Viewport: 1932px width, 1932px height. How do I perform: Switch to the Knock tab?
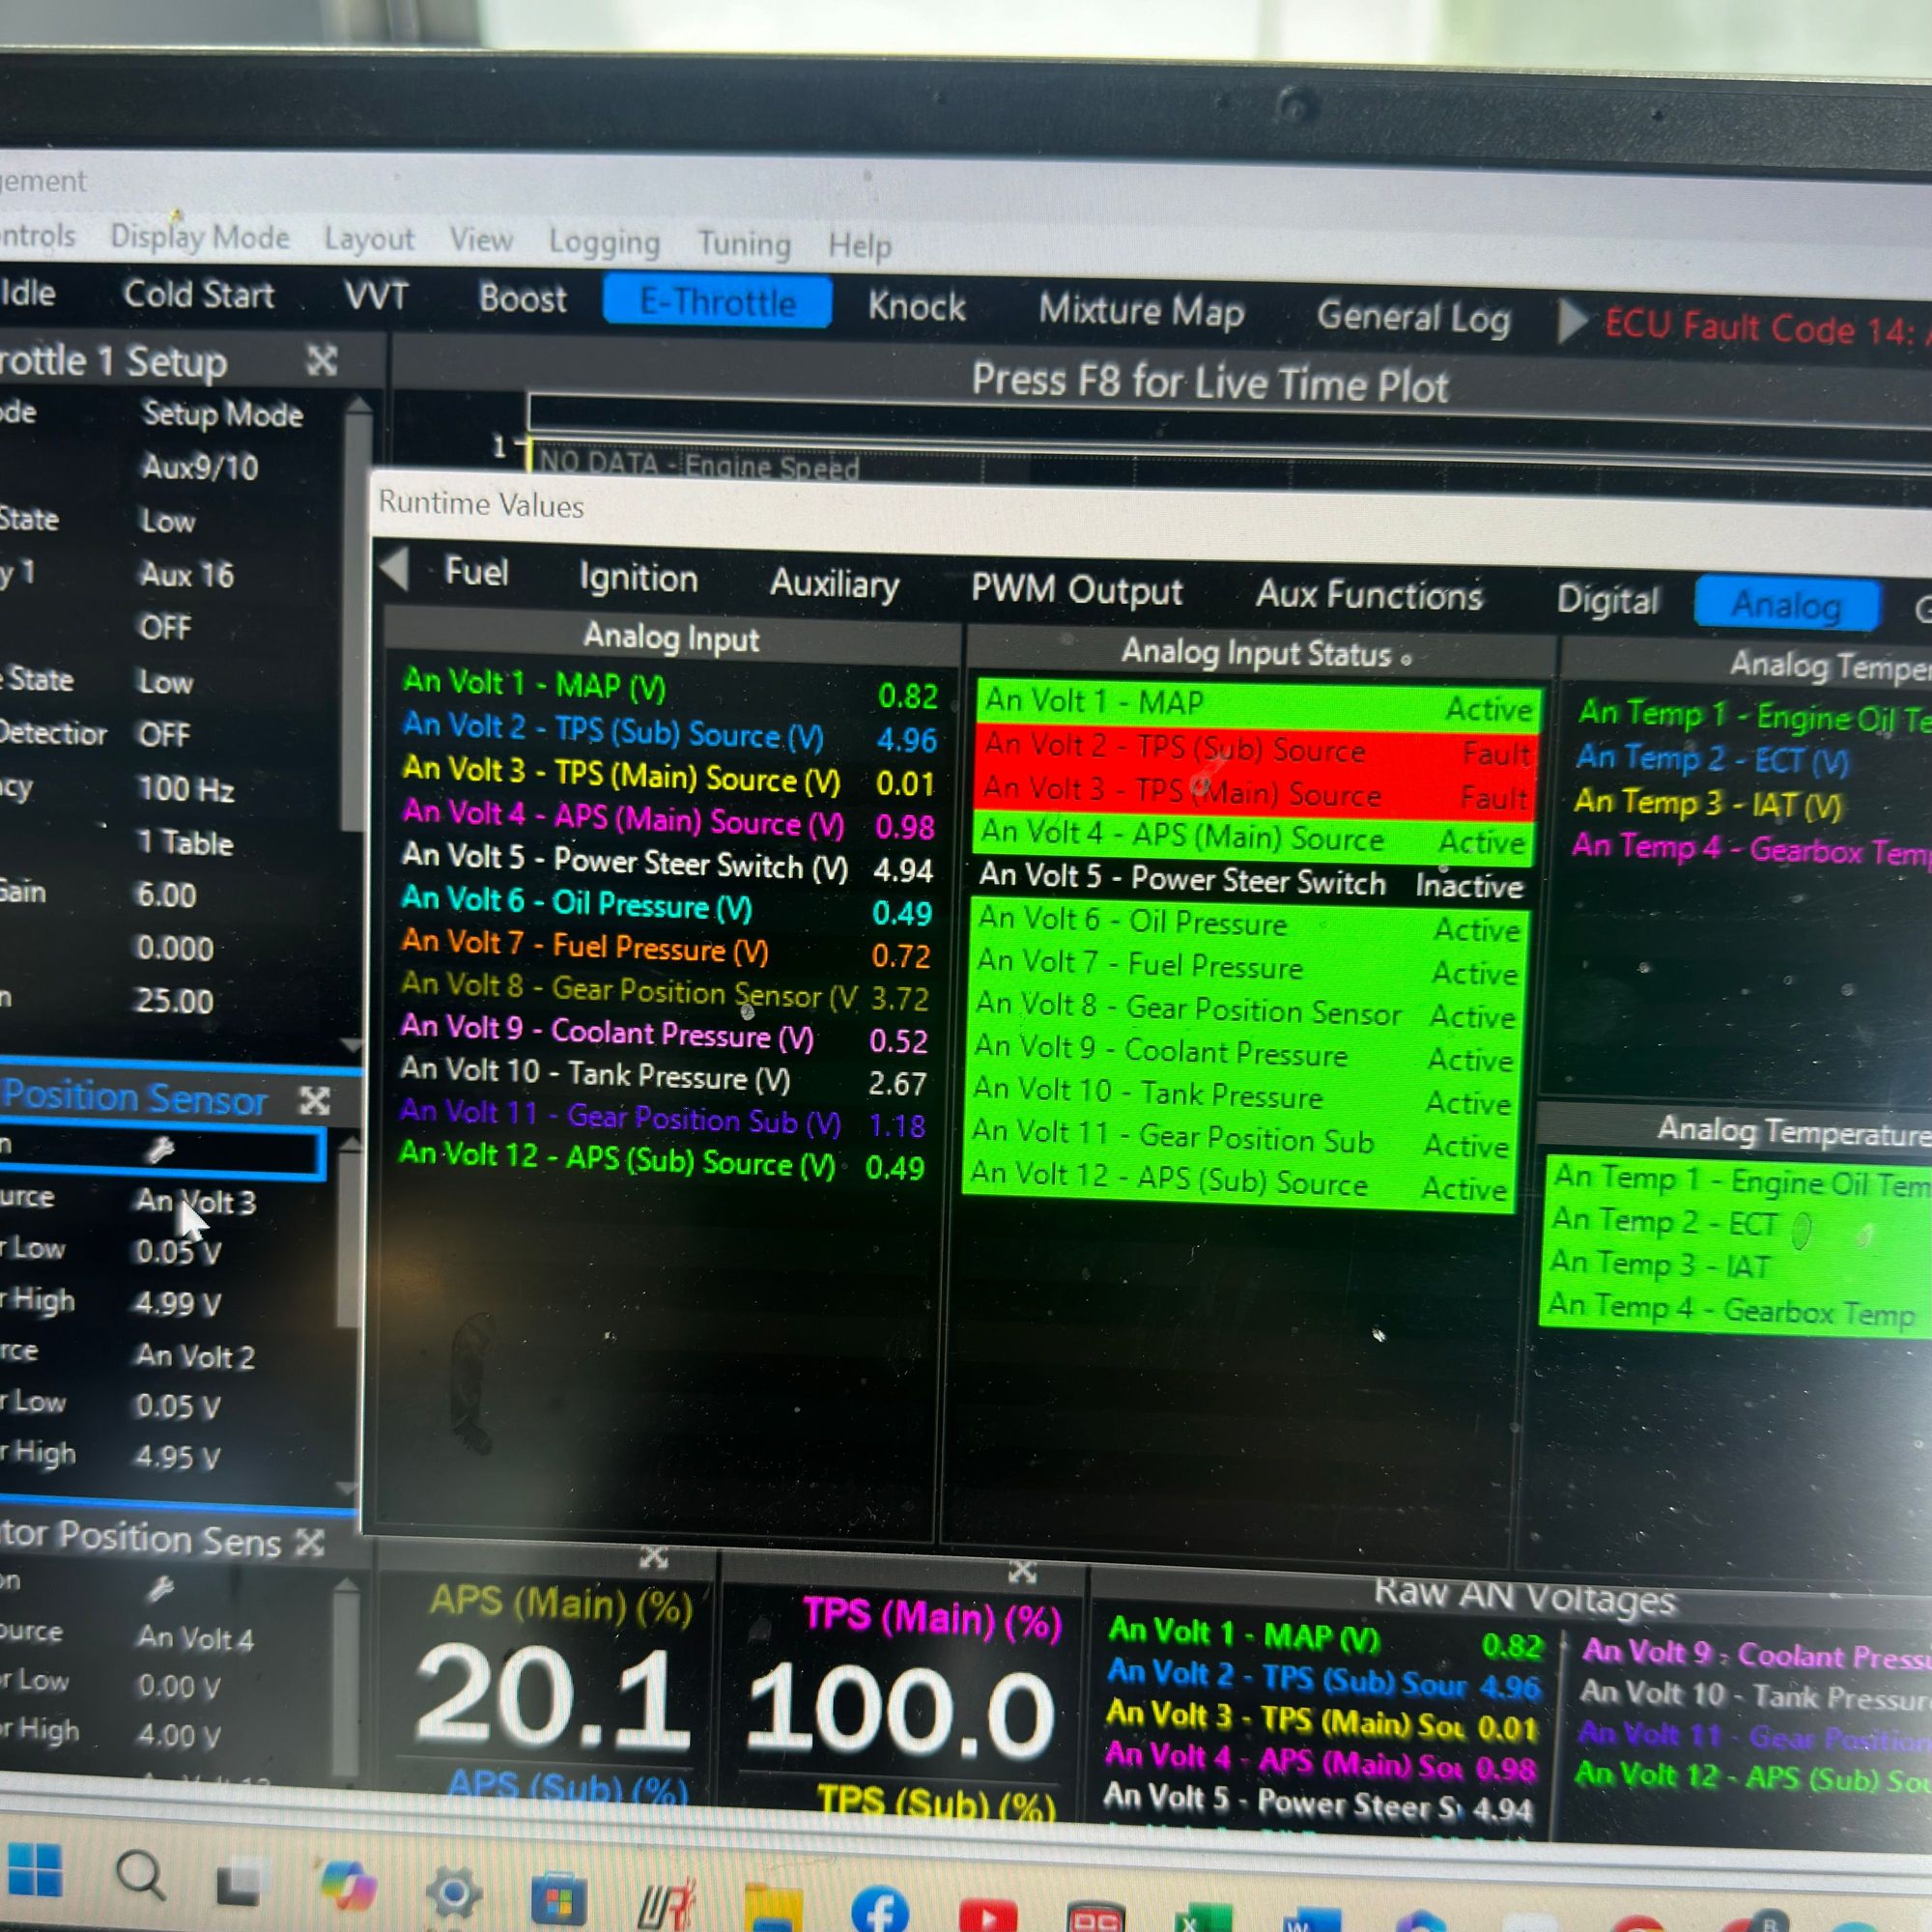(916, 307)
